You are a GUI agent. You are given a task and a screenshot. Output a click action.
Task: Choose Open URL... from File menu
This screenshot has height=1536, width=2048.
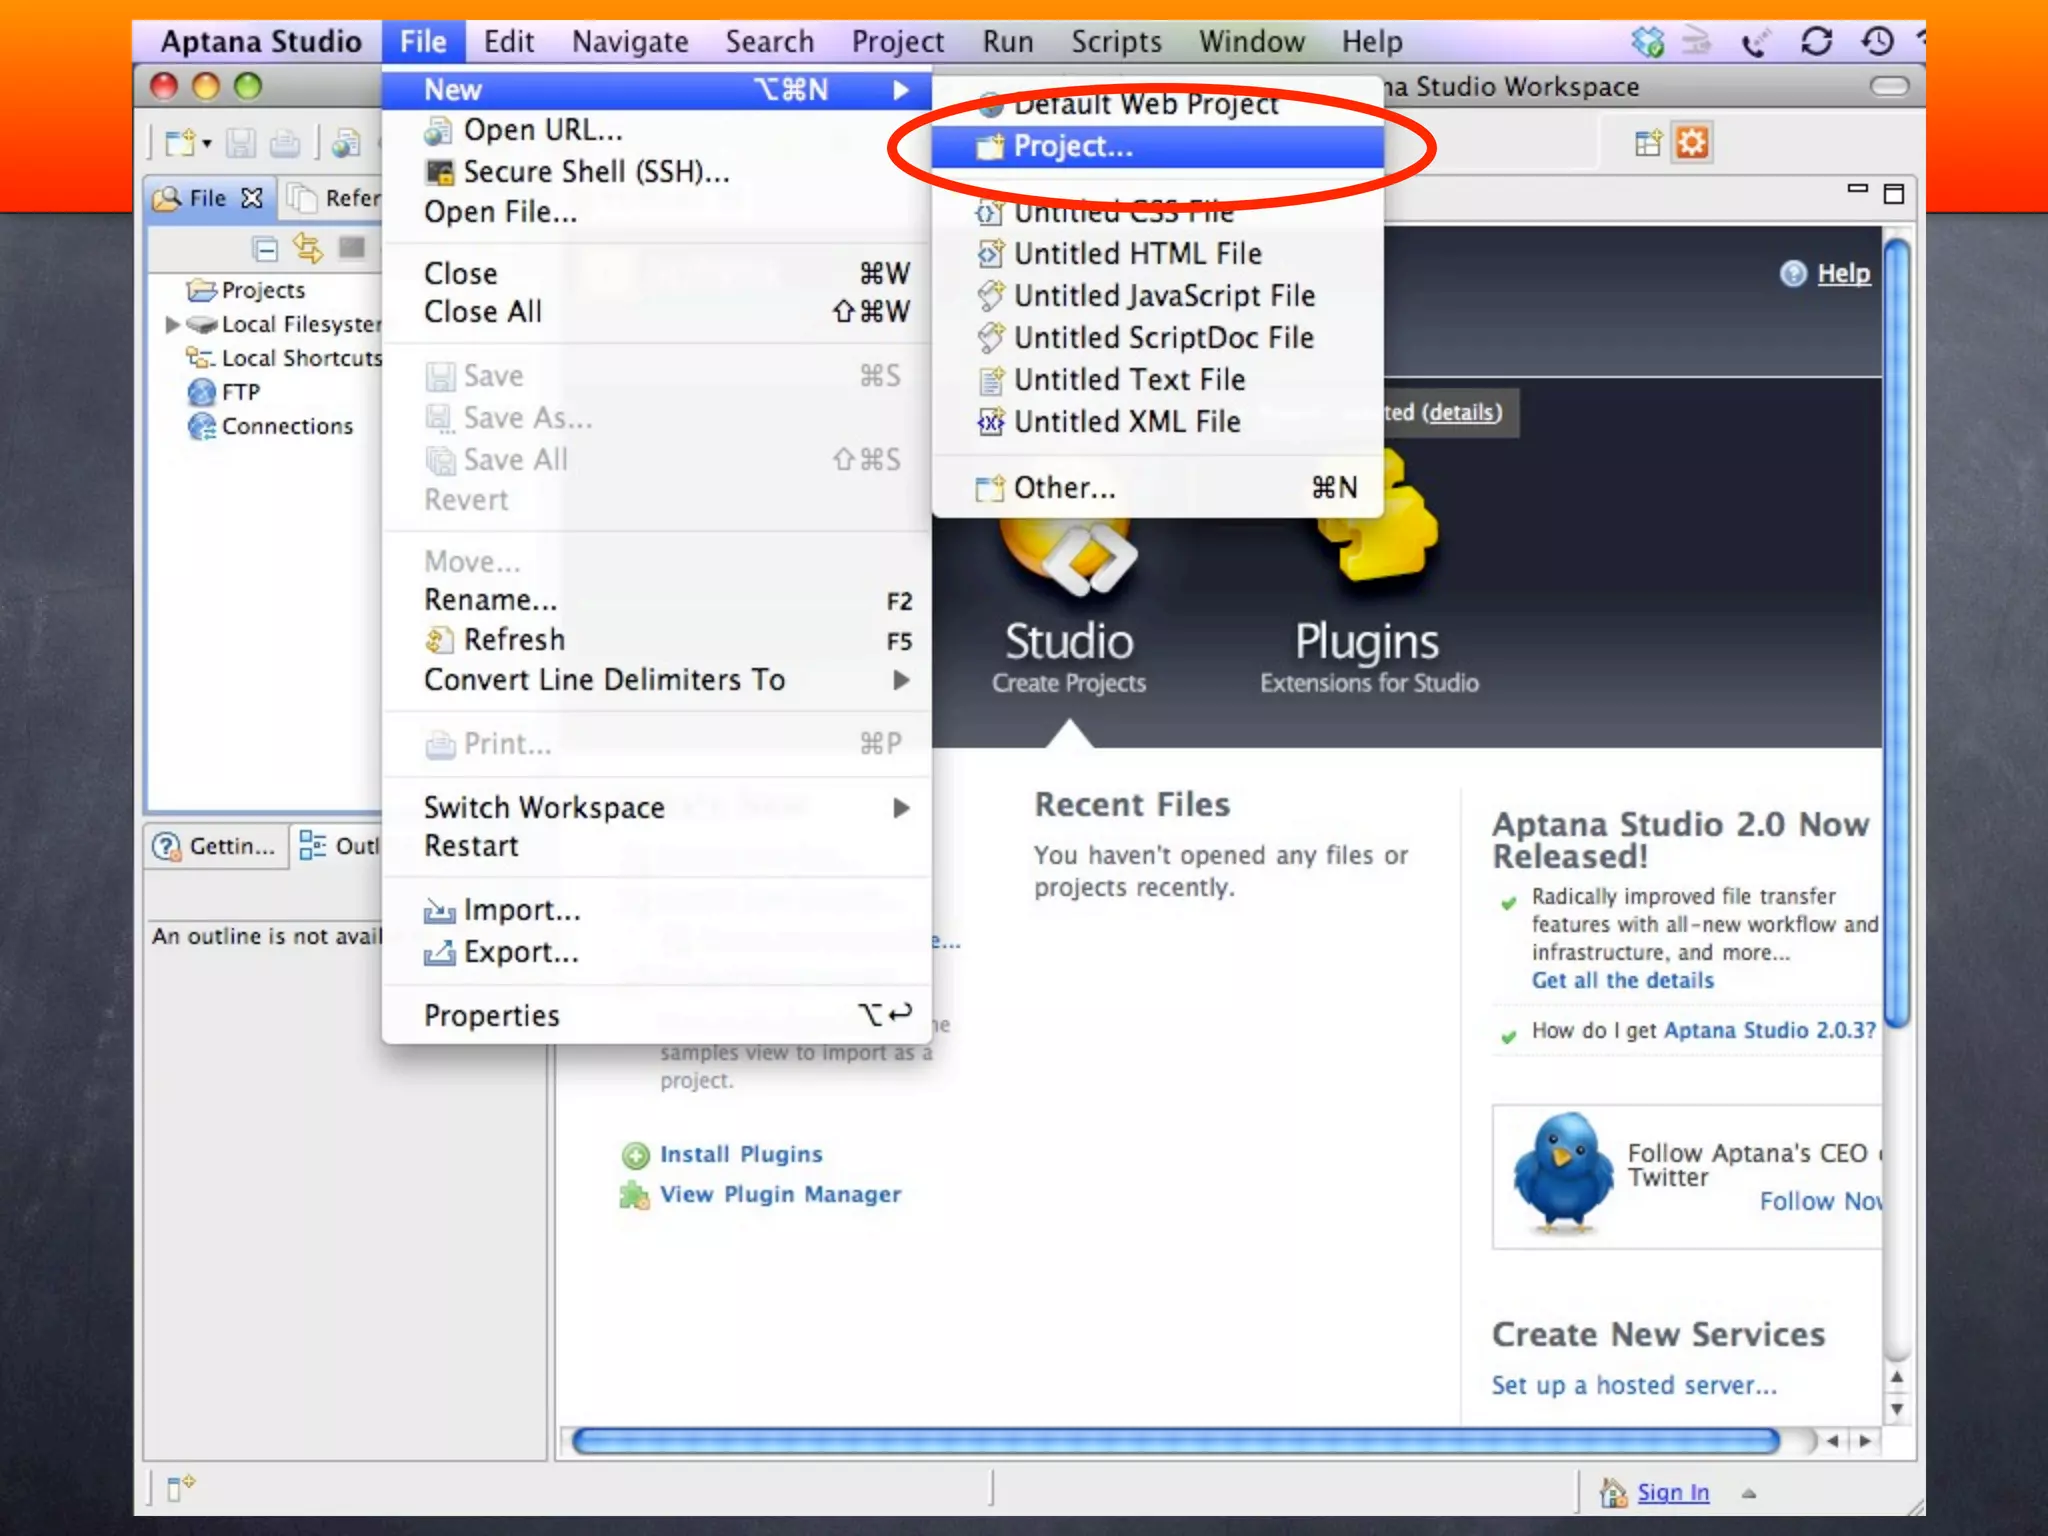point(656,130)
